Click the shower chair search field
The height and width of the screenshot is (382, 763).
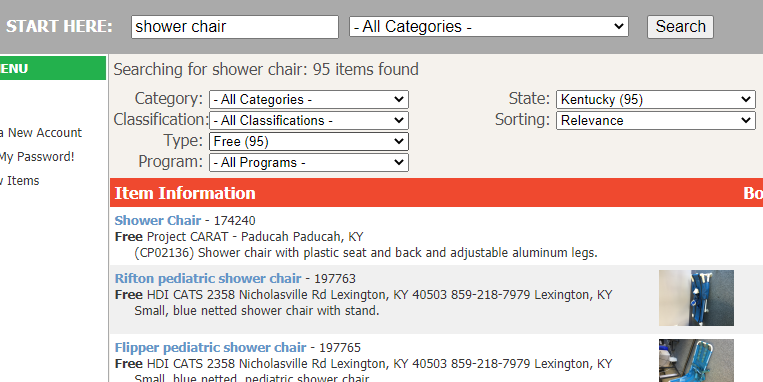click(235, 27)
